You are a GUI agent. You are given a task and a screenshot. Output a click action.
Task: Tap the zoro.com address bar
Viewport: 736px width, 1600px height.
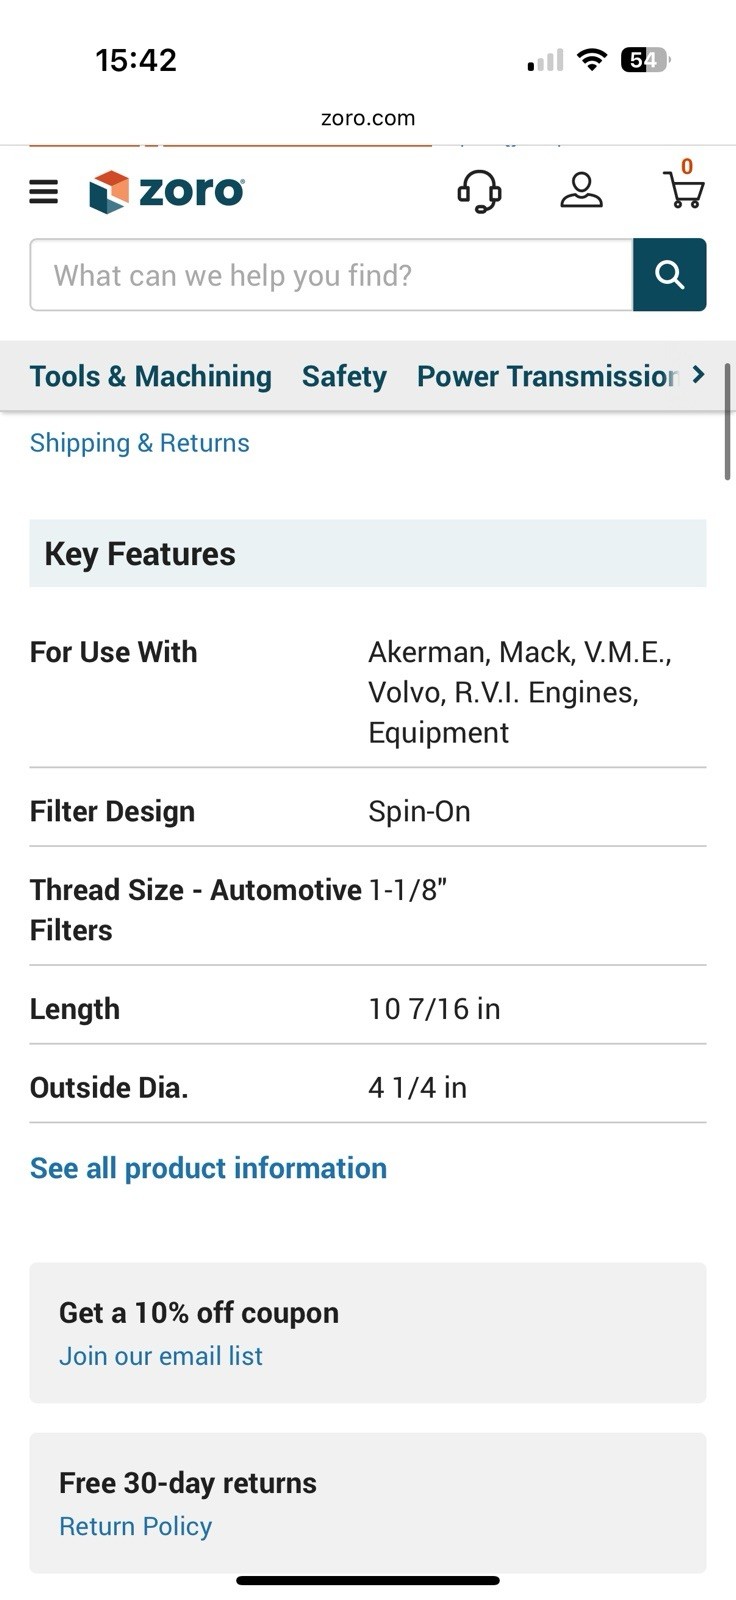[x=368, y=118]
